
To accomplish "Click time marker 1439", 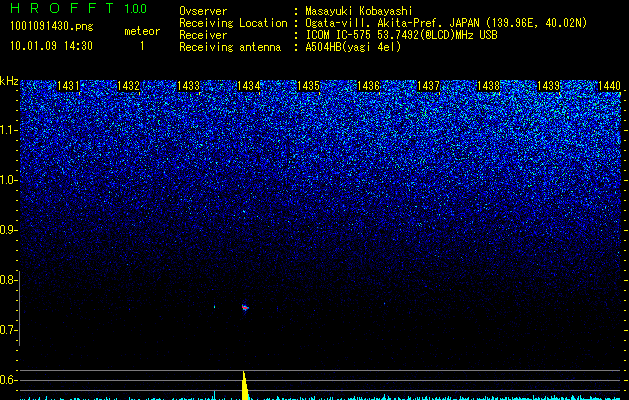I will (548, 86).
